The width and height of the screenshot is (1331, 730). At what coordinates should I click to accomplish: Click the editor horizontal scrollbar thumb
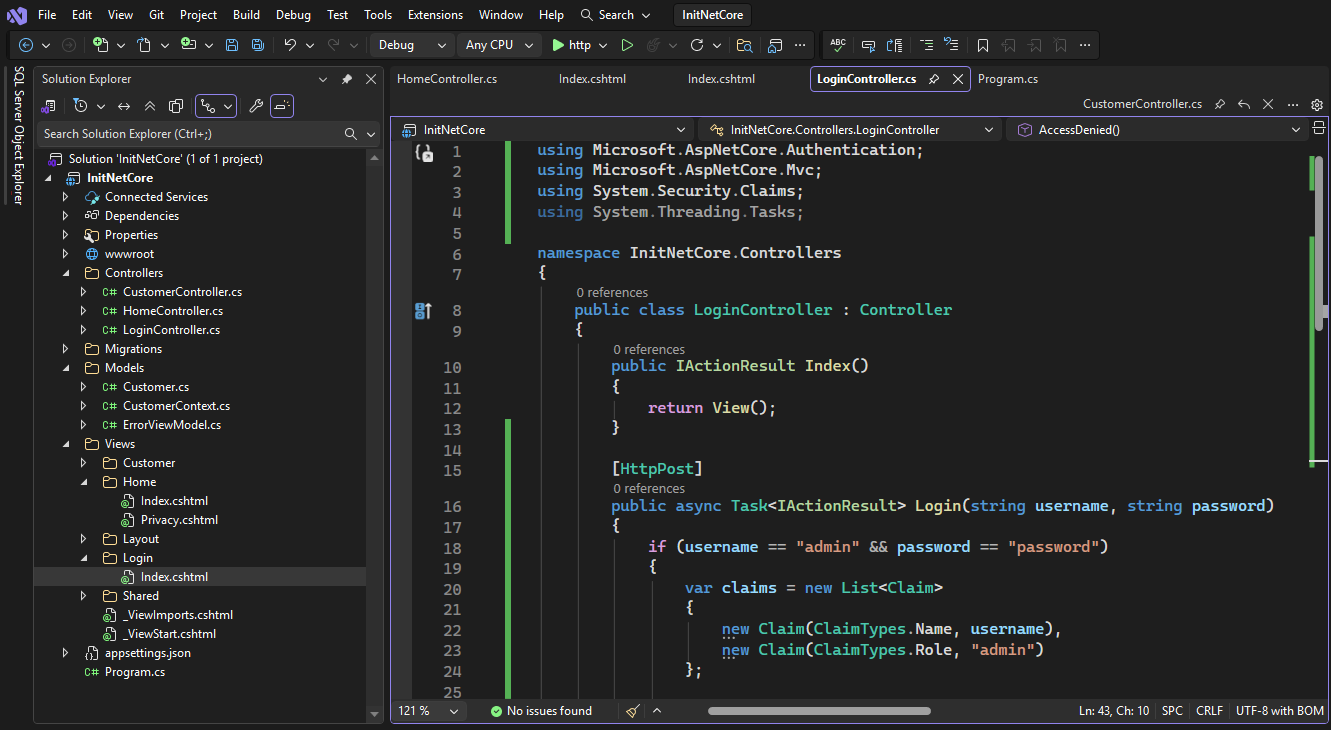pyautogui.click(x=819, y=711)
